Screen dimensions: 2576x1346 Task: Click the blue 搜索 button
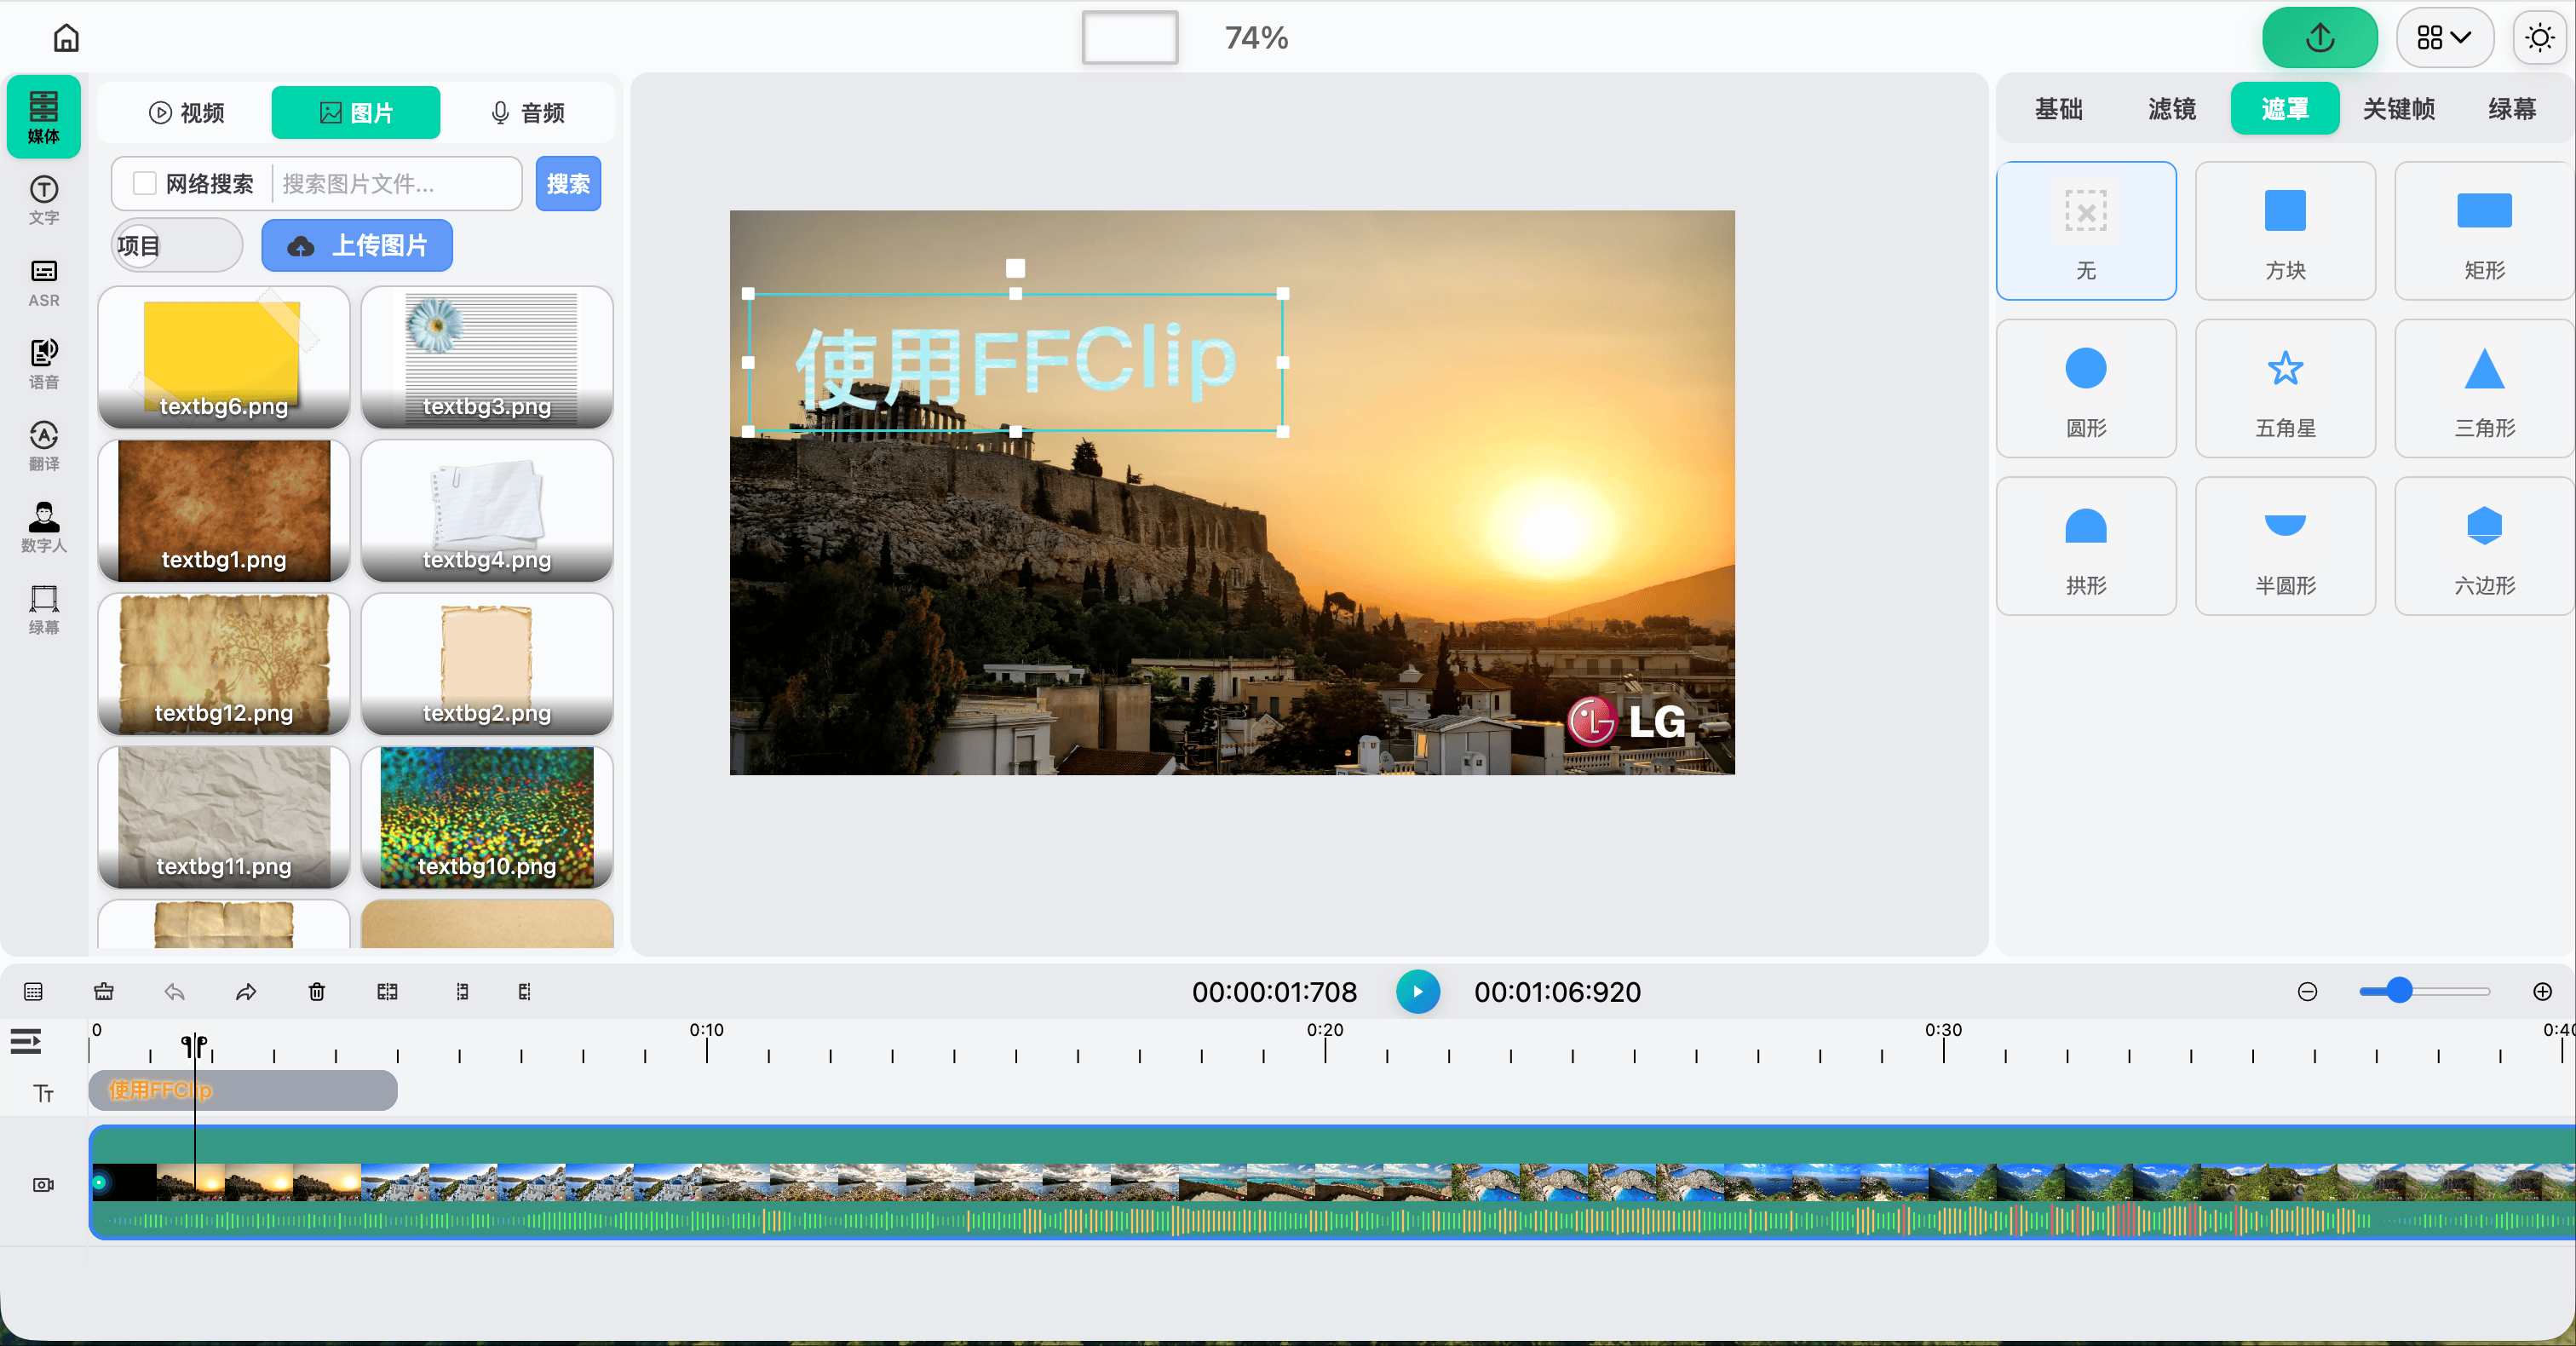tap(568, 183)
